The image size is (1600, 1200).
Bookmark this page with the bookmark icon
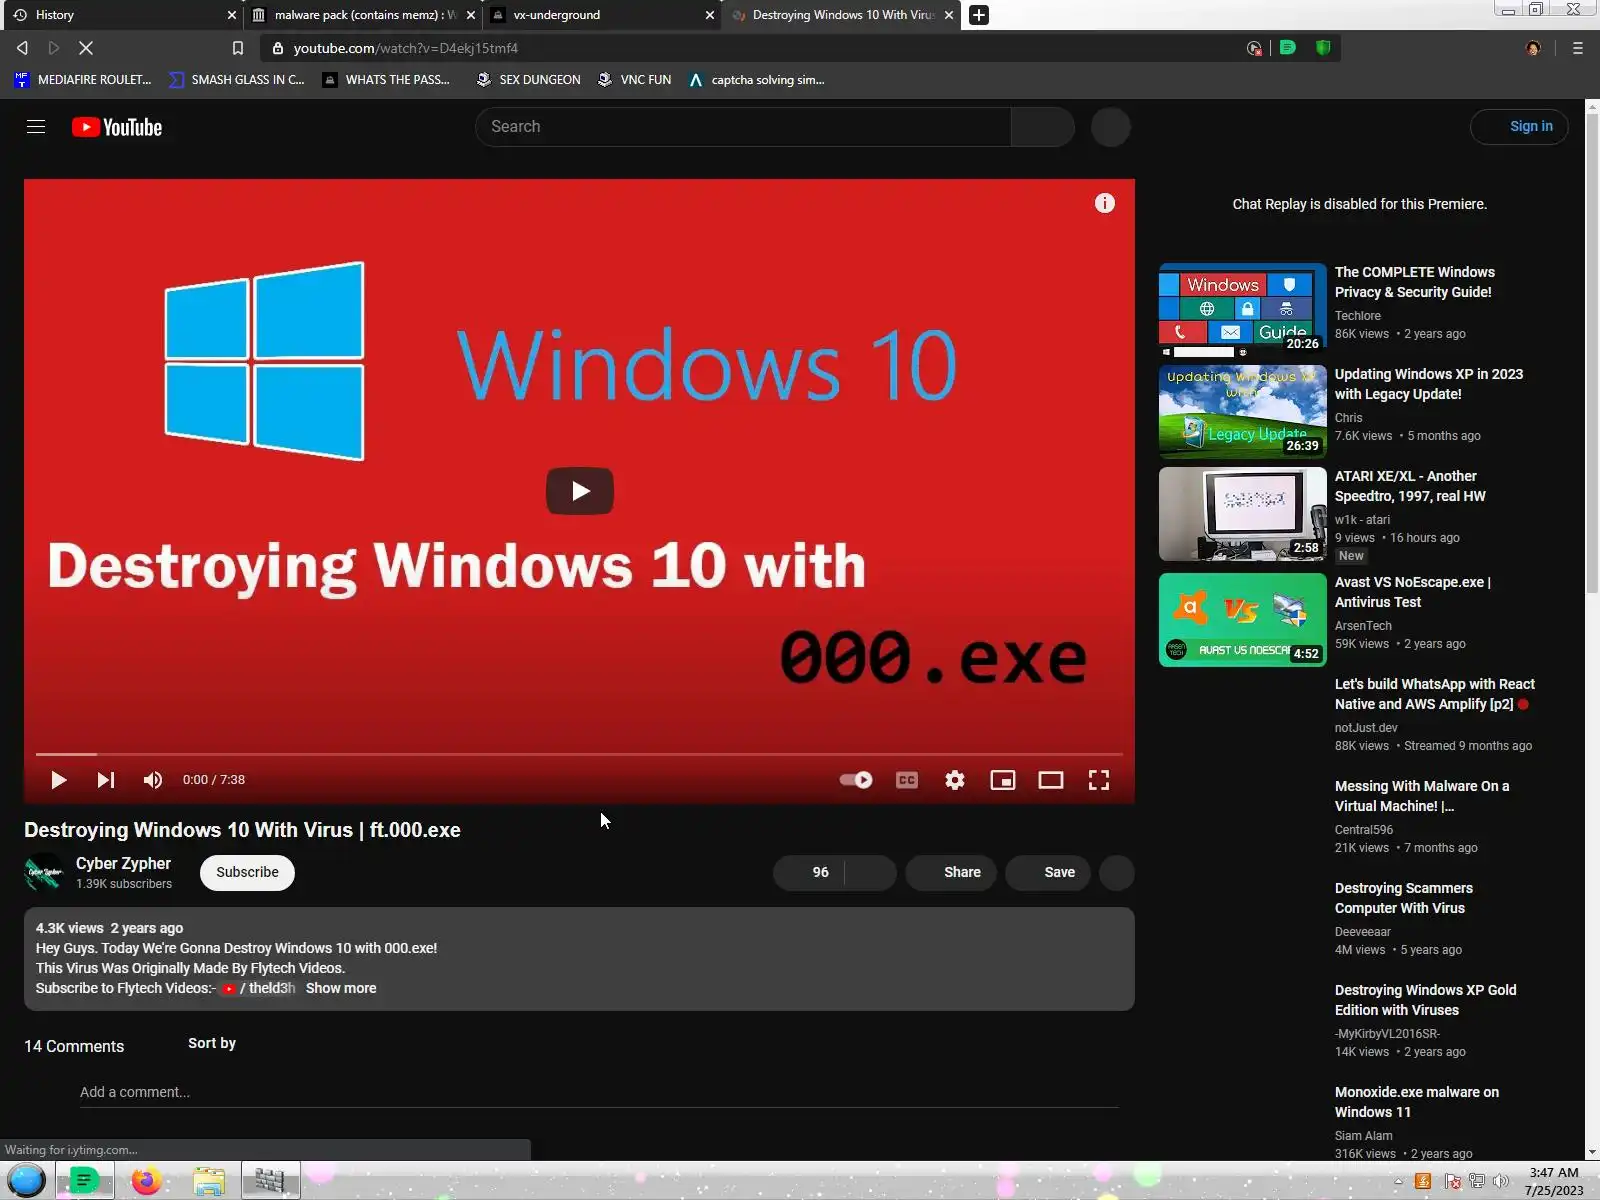(x=238, y=48)
